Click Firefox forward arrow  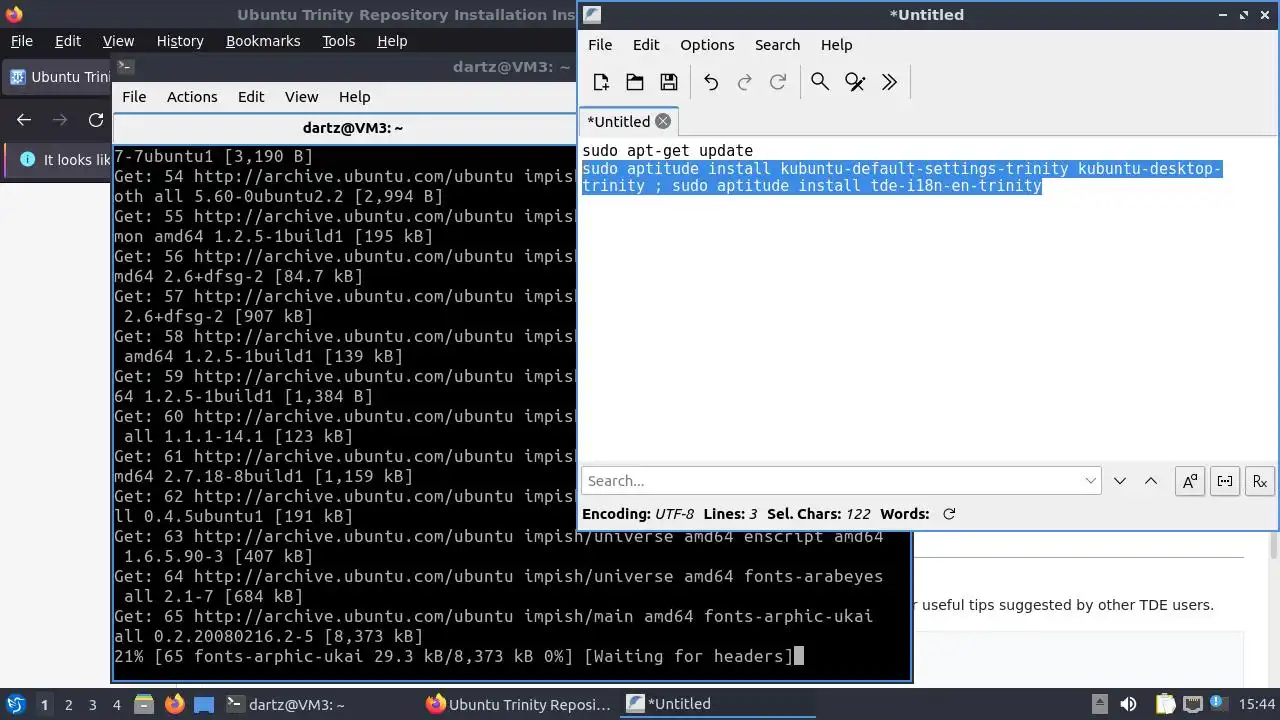(x=60, y=120)
